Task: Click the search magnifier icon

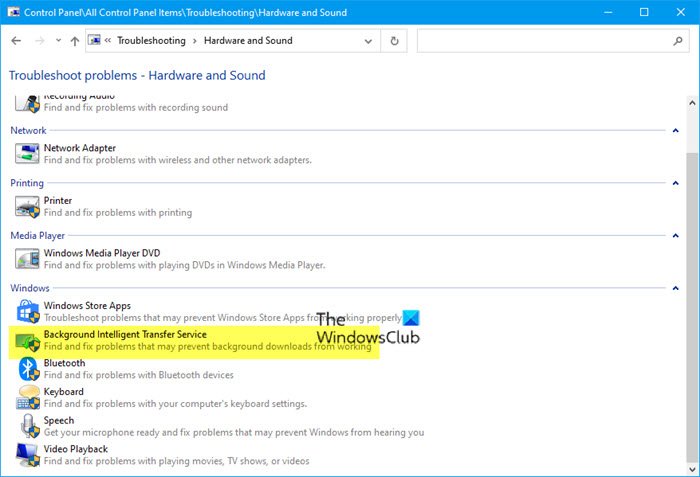Action: pyautogui.click(x=678, y=41)
